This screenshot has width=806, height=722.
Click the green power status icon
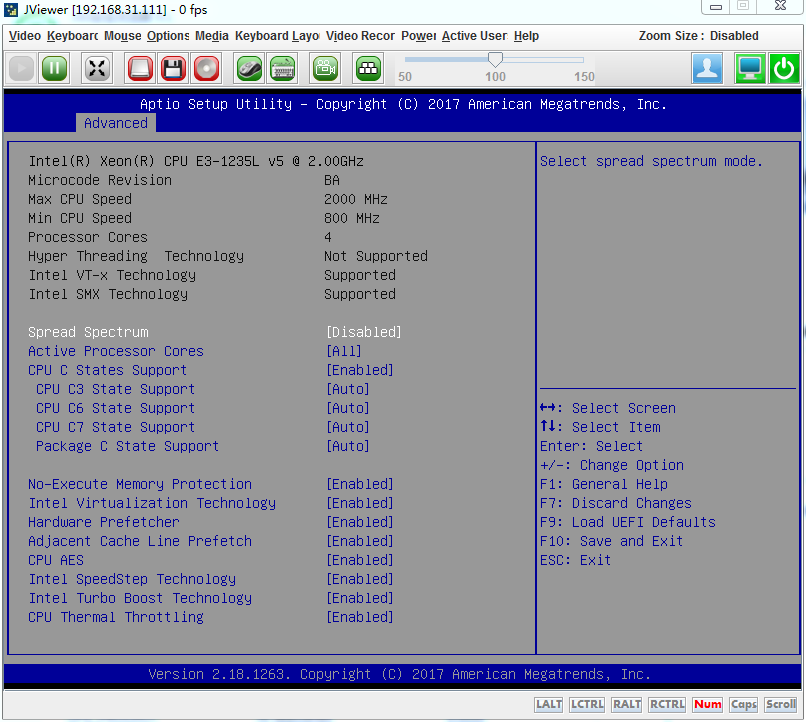pyautogui.click(x=784, y=69)
